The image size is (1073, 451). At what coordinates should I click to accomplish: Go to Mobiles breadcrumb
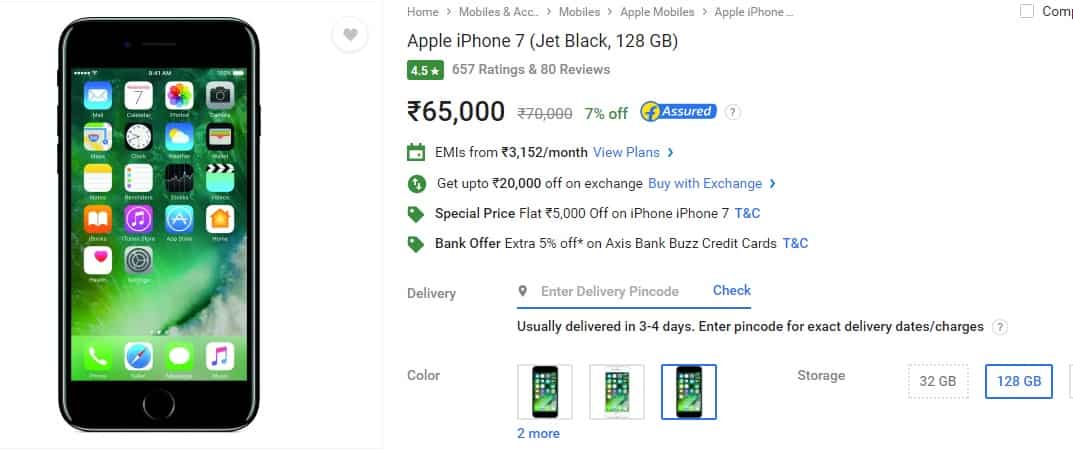click(x=579, y=12)
